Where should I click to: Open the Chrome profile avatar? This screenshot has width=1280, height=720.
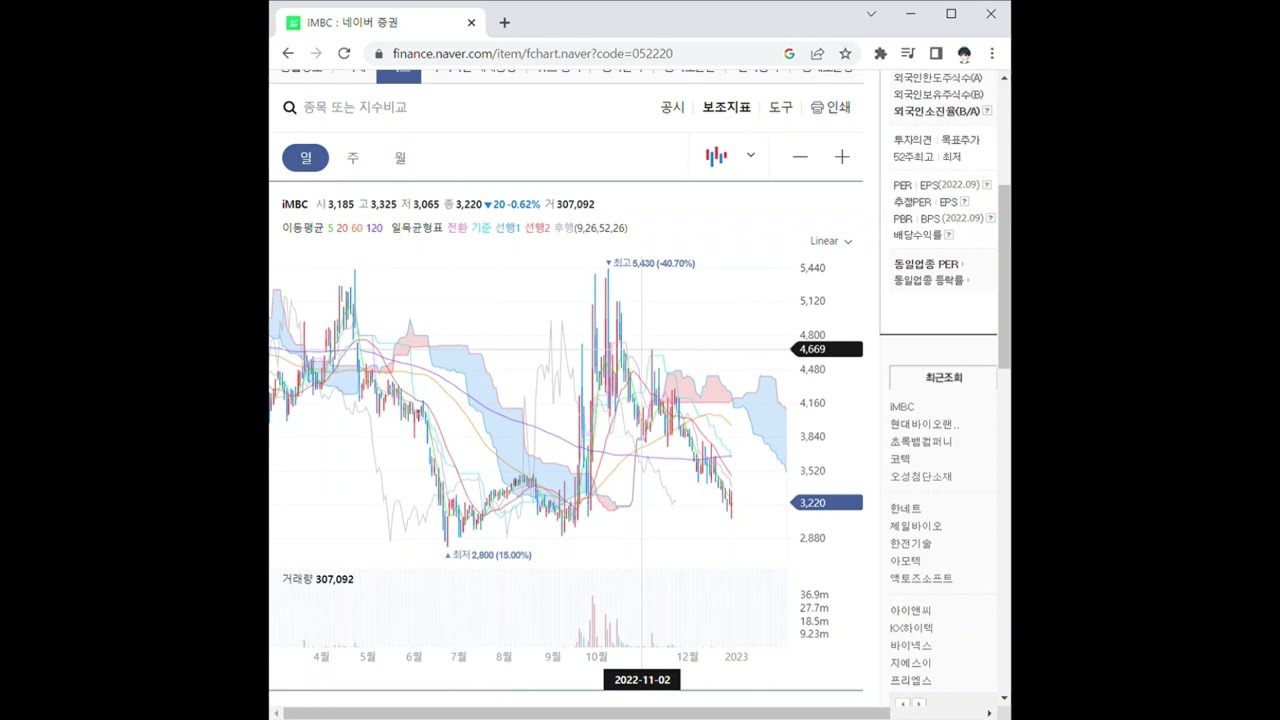pyautogui.click(x=964, y=53)
